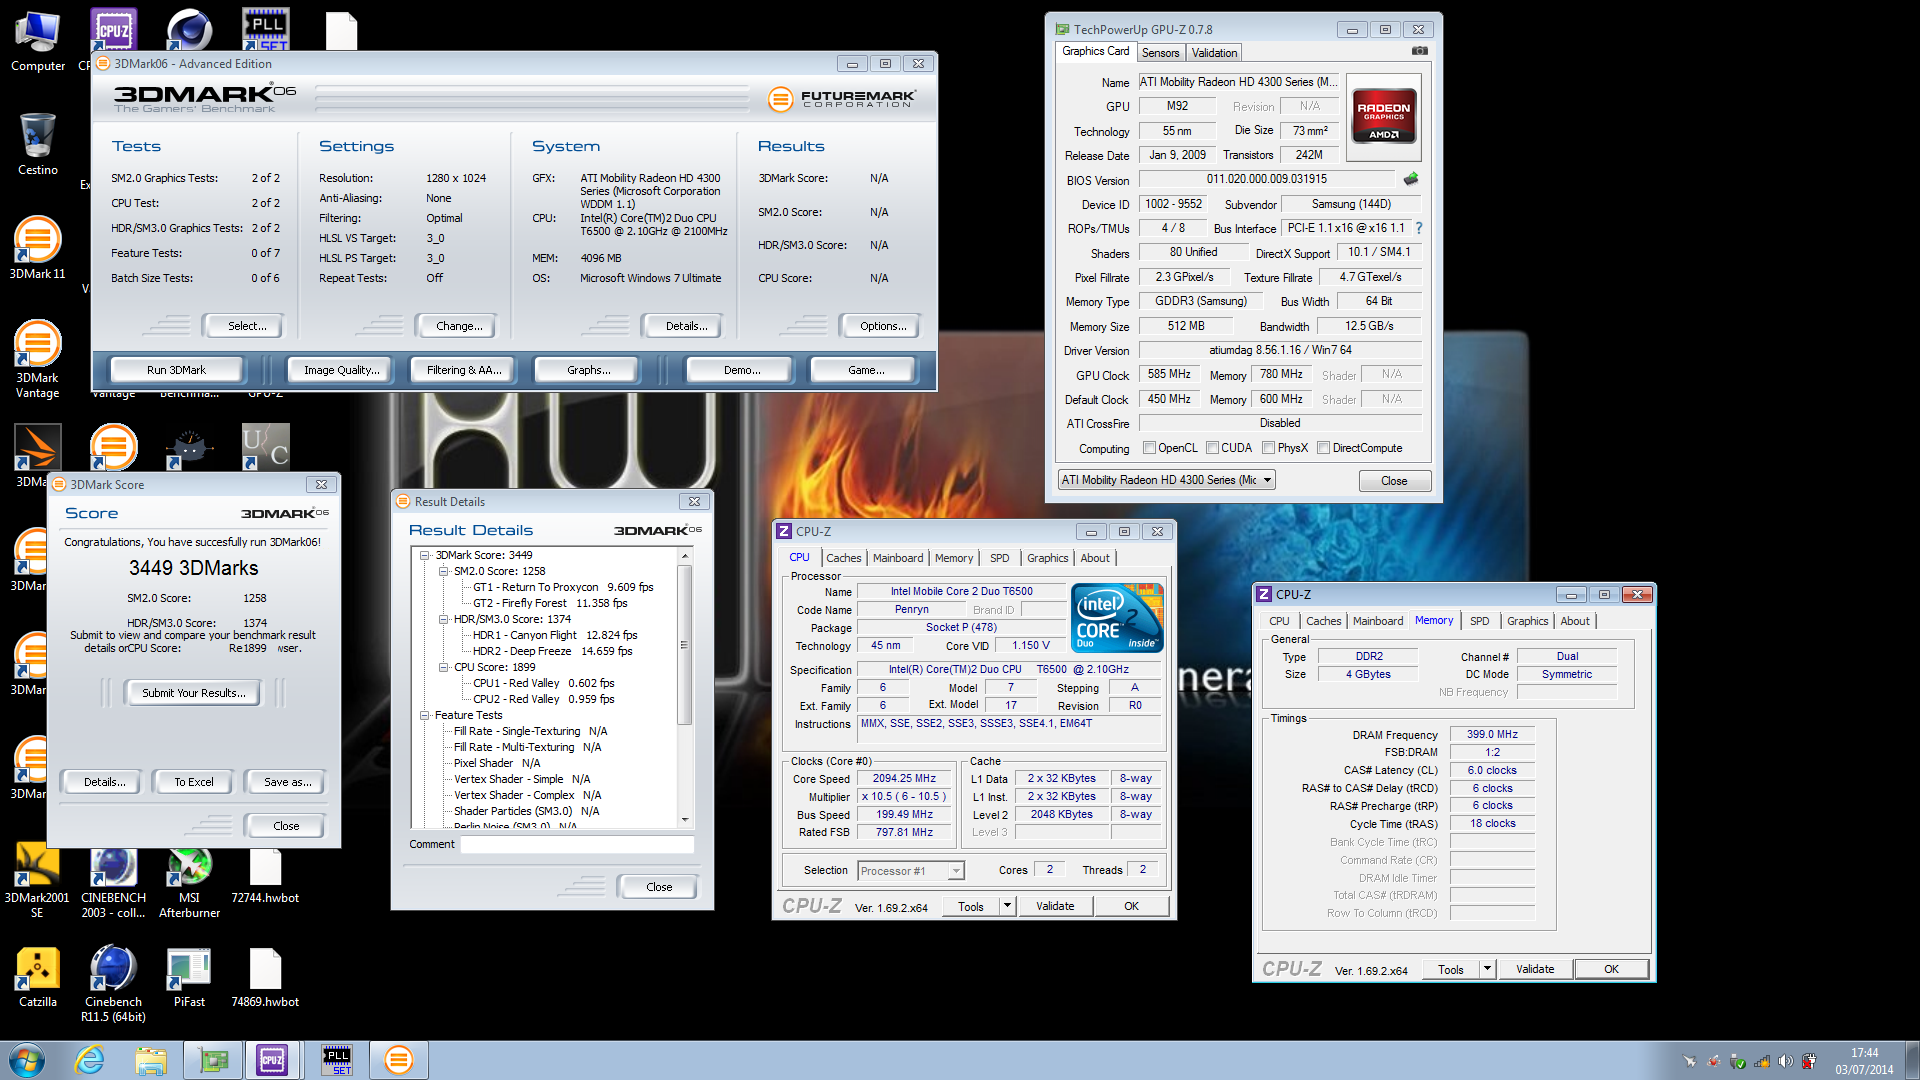This screenshot has height=1080, width=1920.
Task: Open the MSI Afterburner desktop shortcut
Action: tap(189, 880)
